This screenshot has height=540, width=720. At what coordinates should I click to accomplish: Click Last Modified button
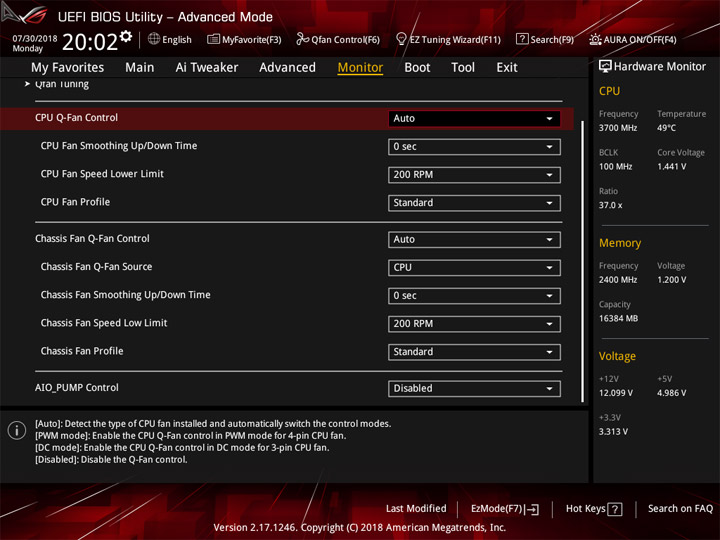[416, 508]
